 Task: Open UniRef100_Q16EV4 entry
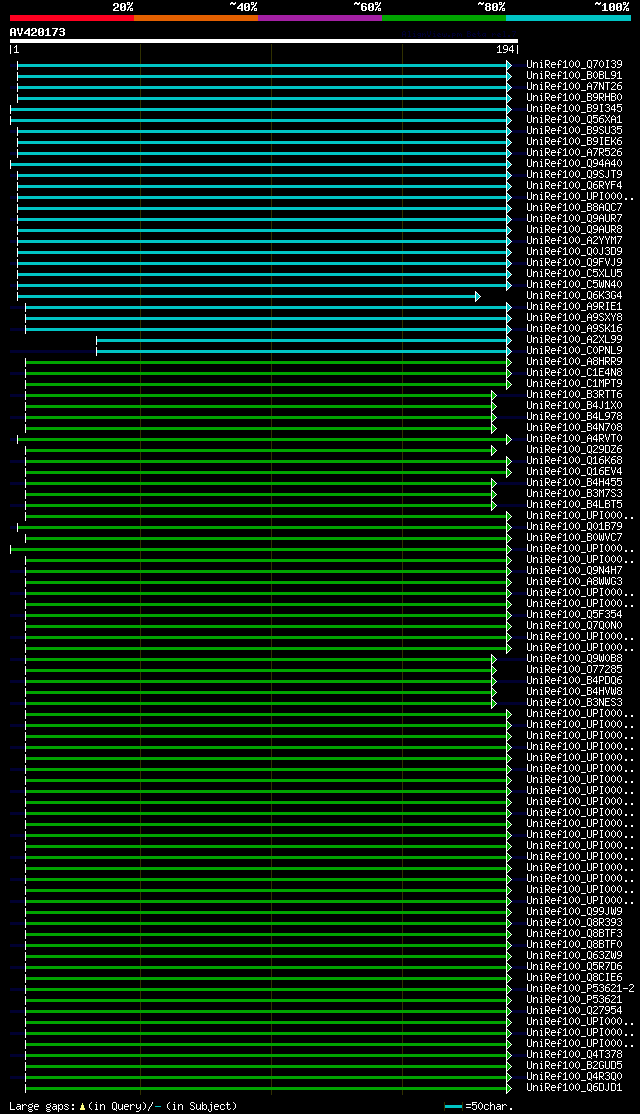coord(574,472)
